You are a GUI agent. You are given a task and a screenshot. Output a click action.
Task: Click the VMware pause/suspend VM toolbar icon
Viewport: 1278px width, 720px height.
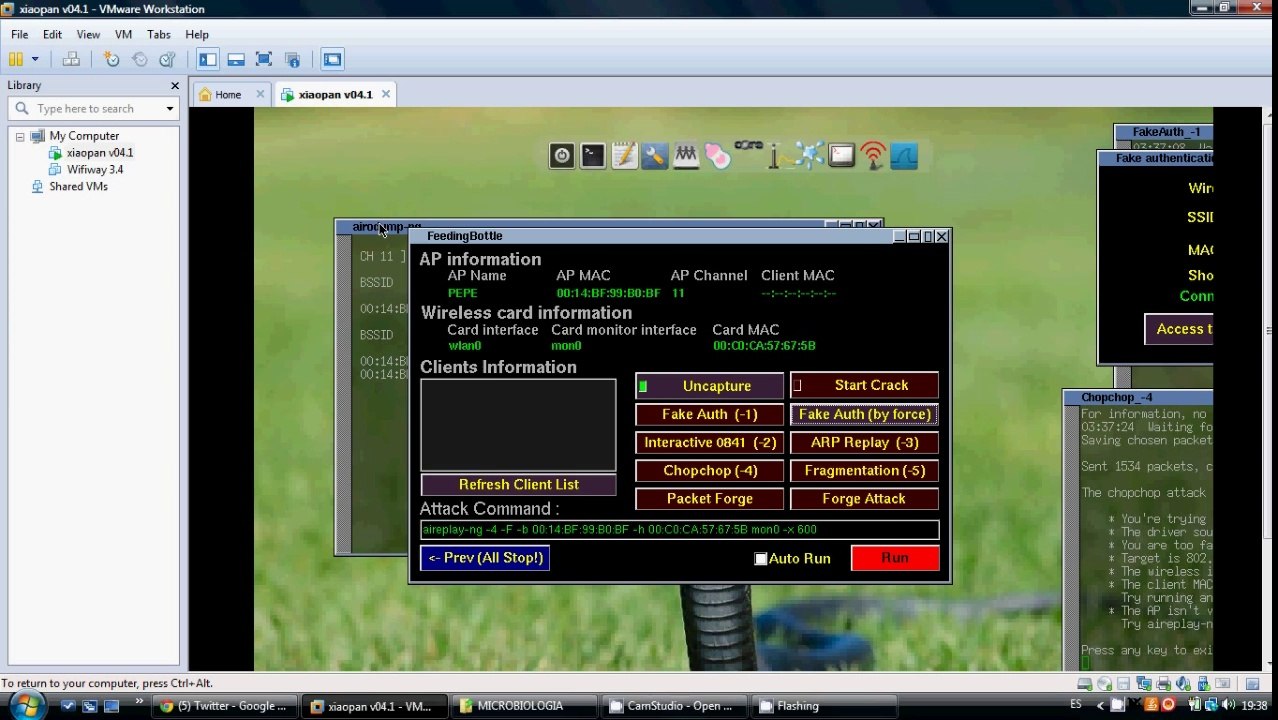pos(17,60)
